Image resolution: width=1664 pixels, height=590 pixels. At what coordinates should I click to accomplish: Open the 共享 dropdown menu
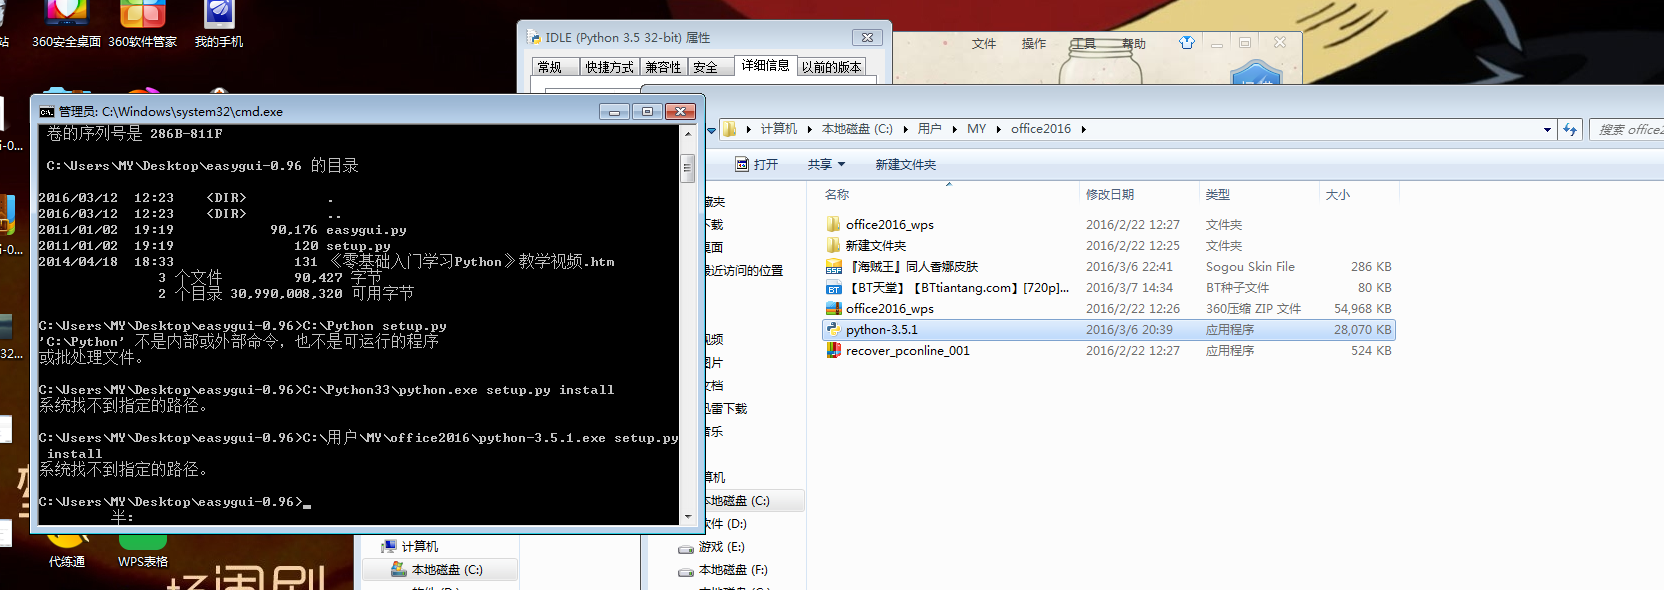click(826, 165)
